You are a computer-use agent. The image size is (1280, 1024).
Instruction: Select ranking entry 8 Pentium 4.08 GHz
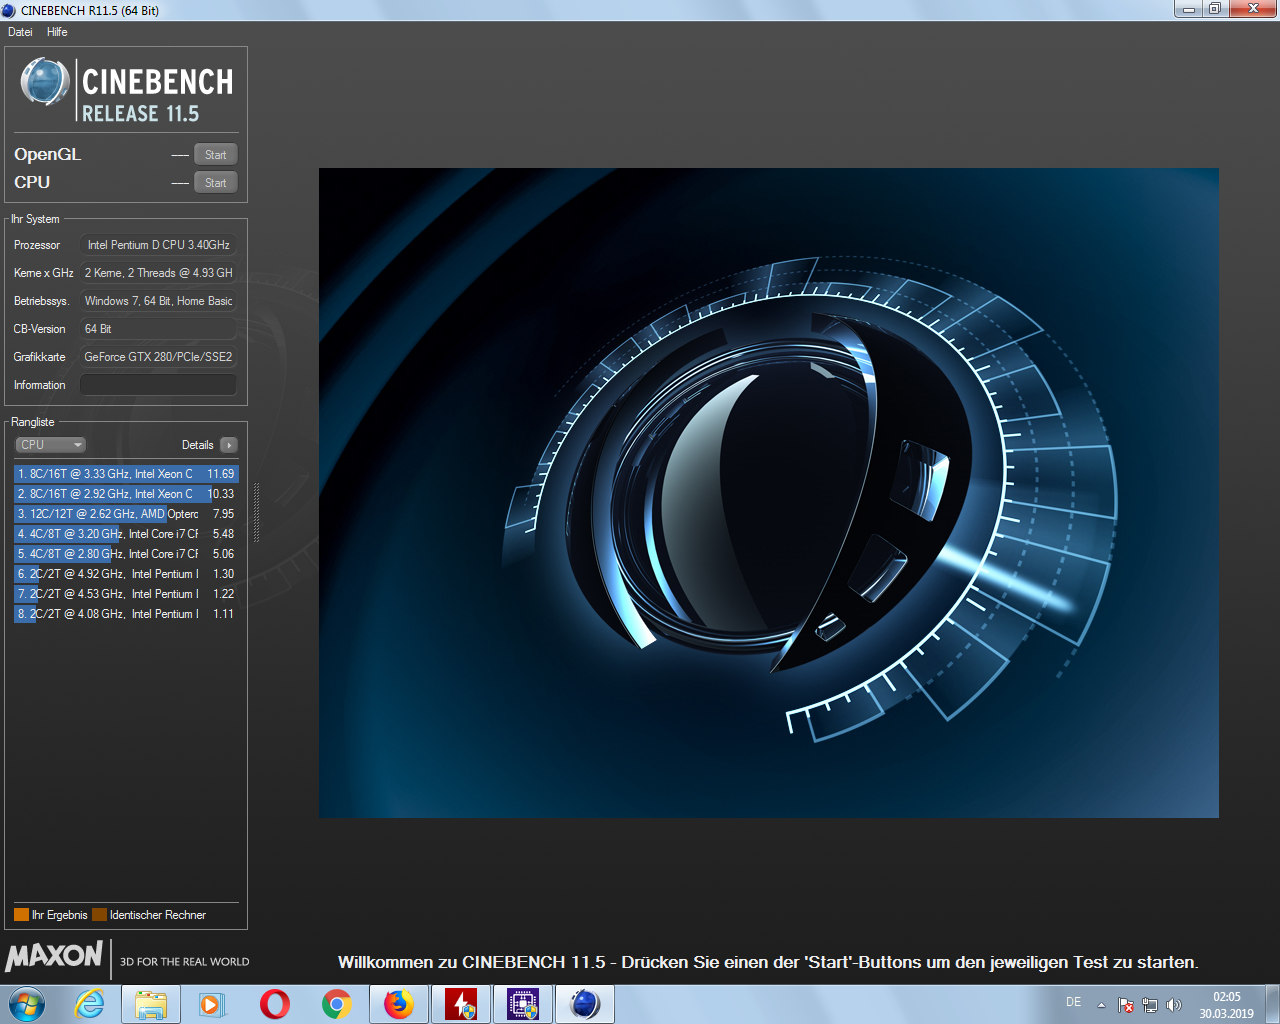click(x=126, y=614)
